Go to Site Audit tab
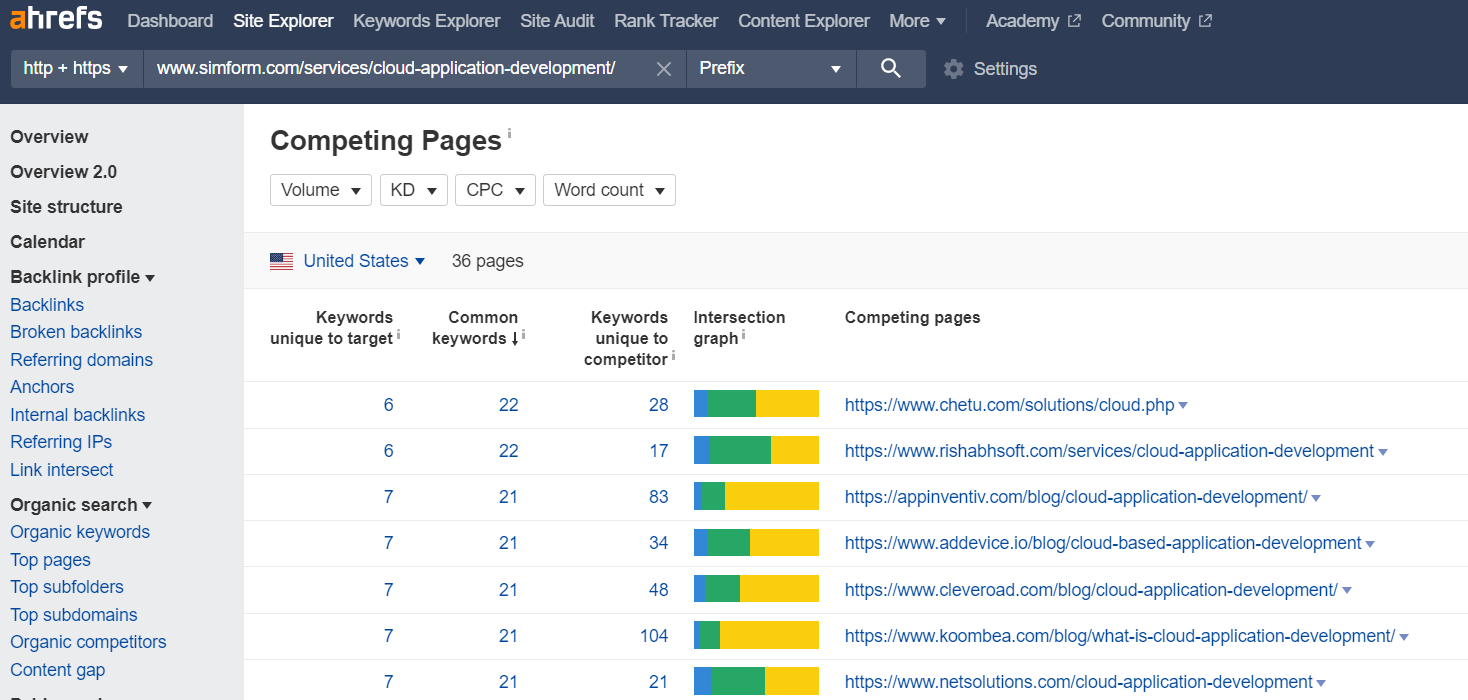 pos(557,21)
